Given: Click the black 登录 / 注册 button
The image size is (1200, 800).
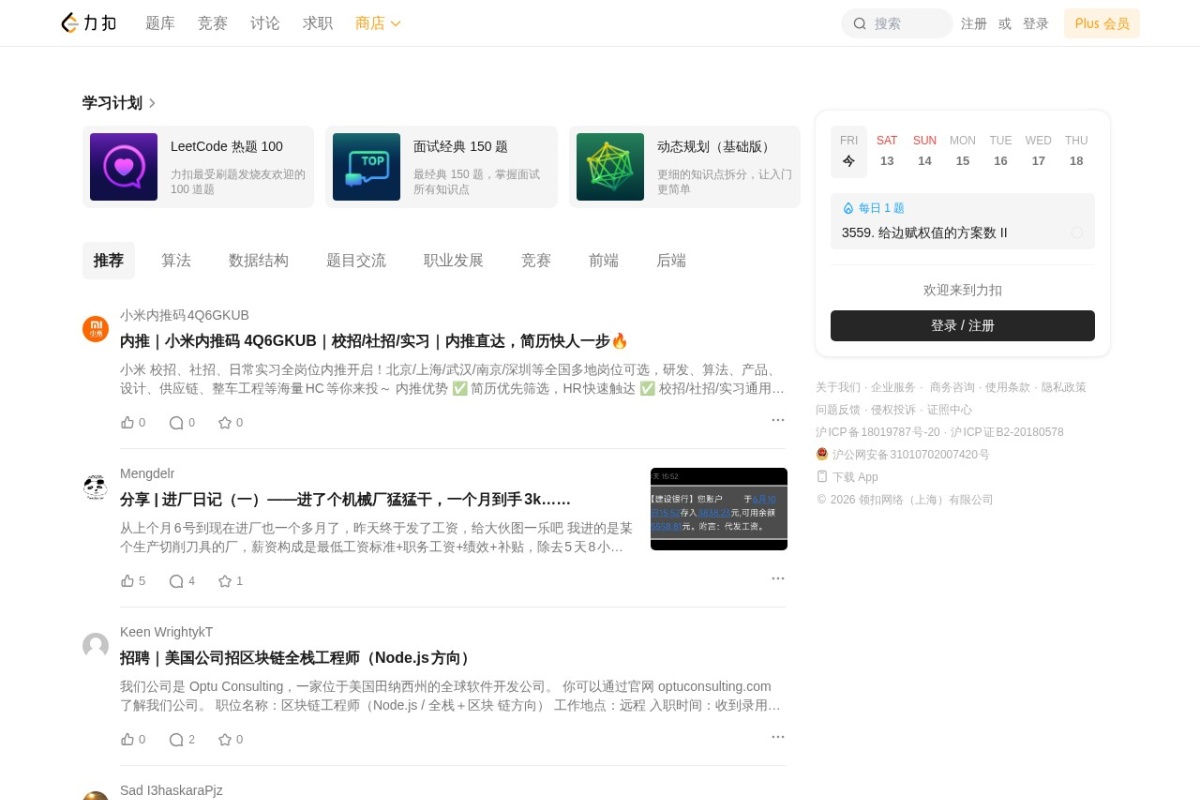Looking at the screenshot, I should [962, 326].
